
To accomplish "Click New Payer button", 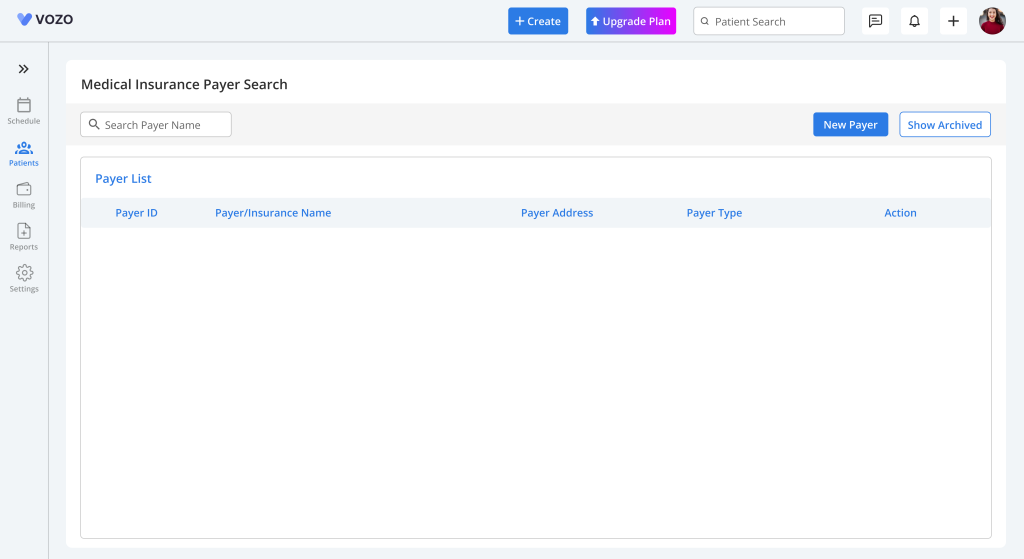I will tap(850, 125).
